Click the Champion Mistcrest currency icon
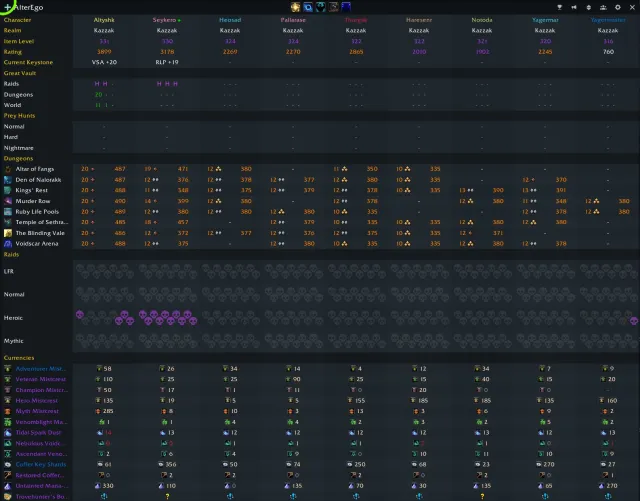This screenshot has width=640, height=501. [x=8, y=390]
